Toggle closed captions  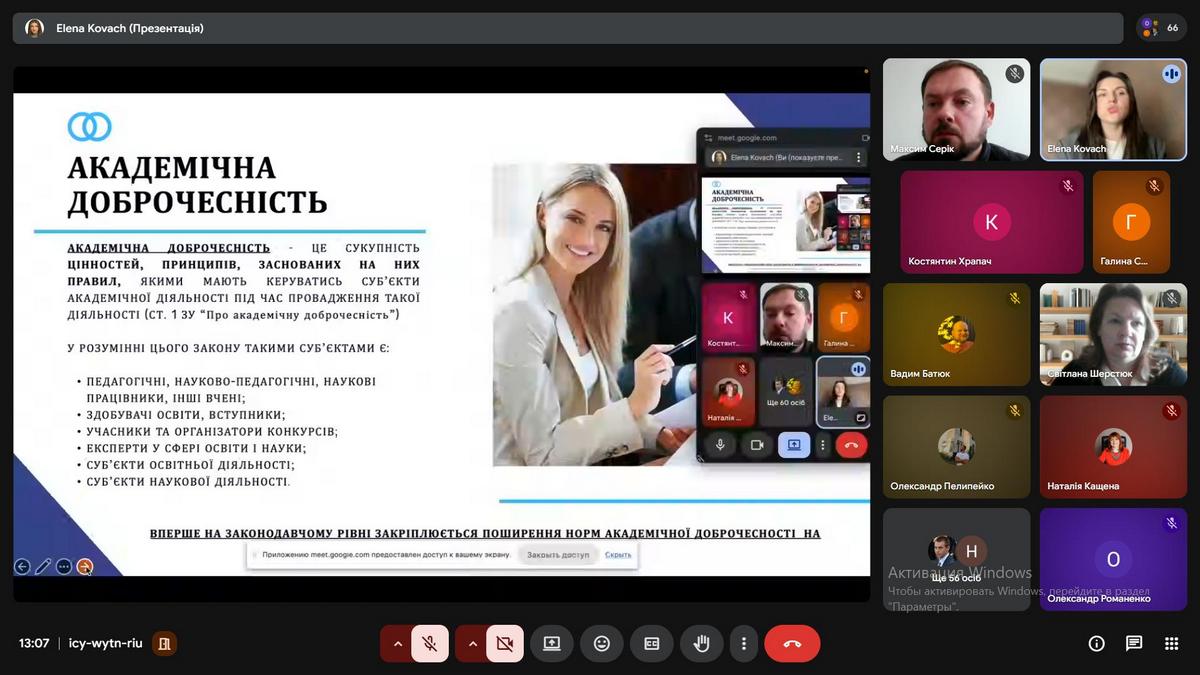(x=652, y=644)
